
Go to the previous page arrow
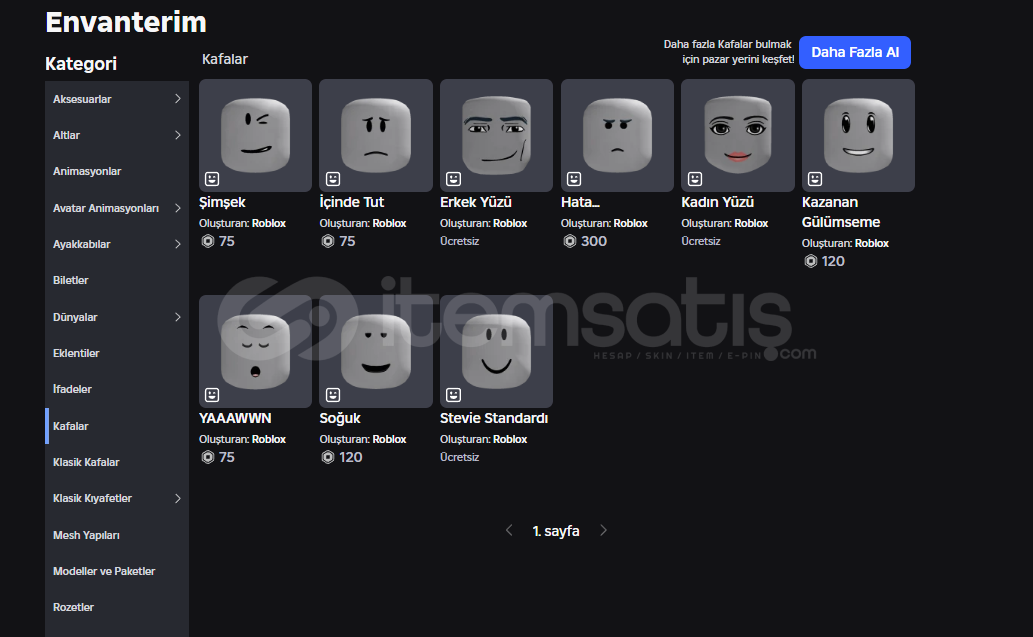point(509,530)
